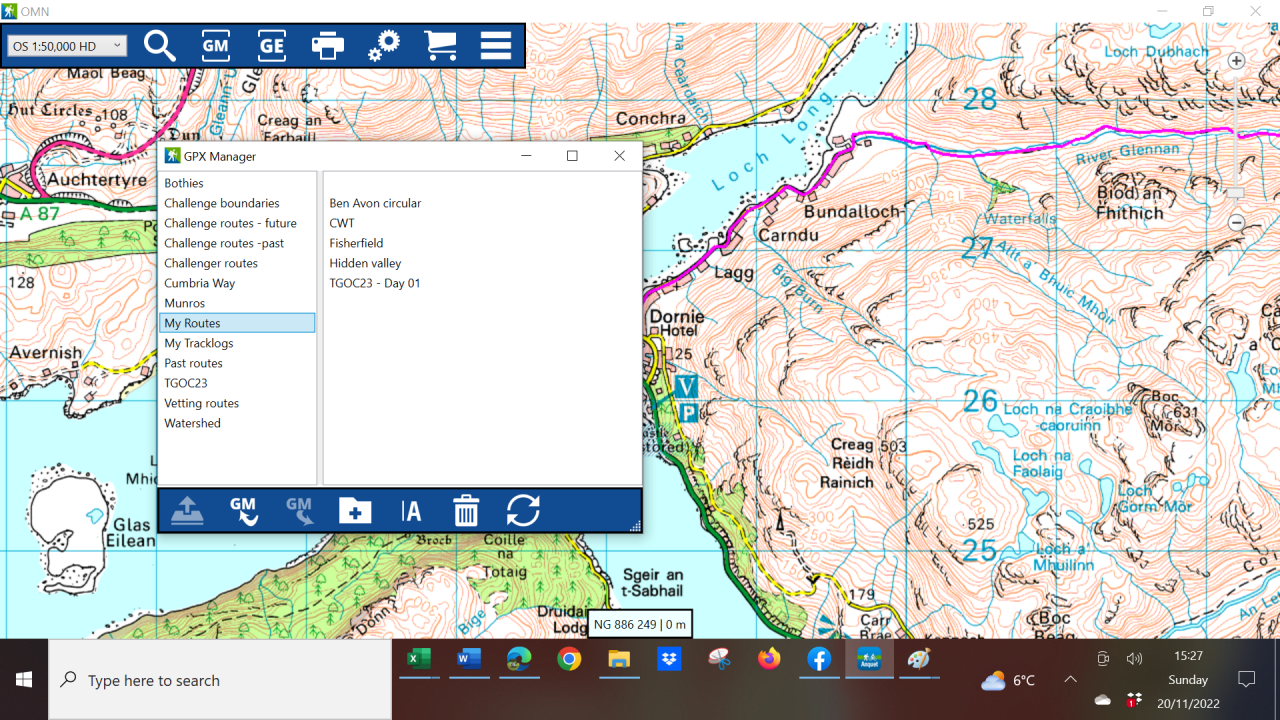
Task: Send route to Google Maps from GPX Manager
Action: [243, 510]
